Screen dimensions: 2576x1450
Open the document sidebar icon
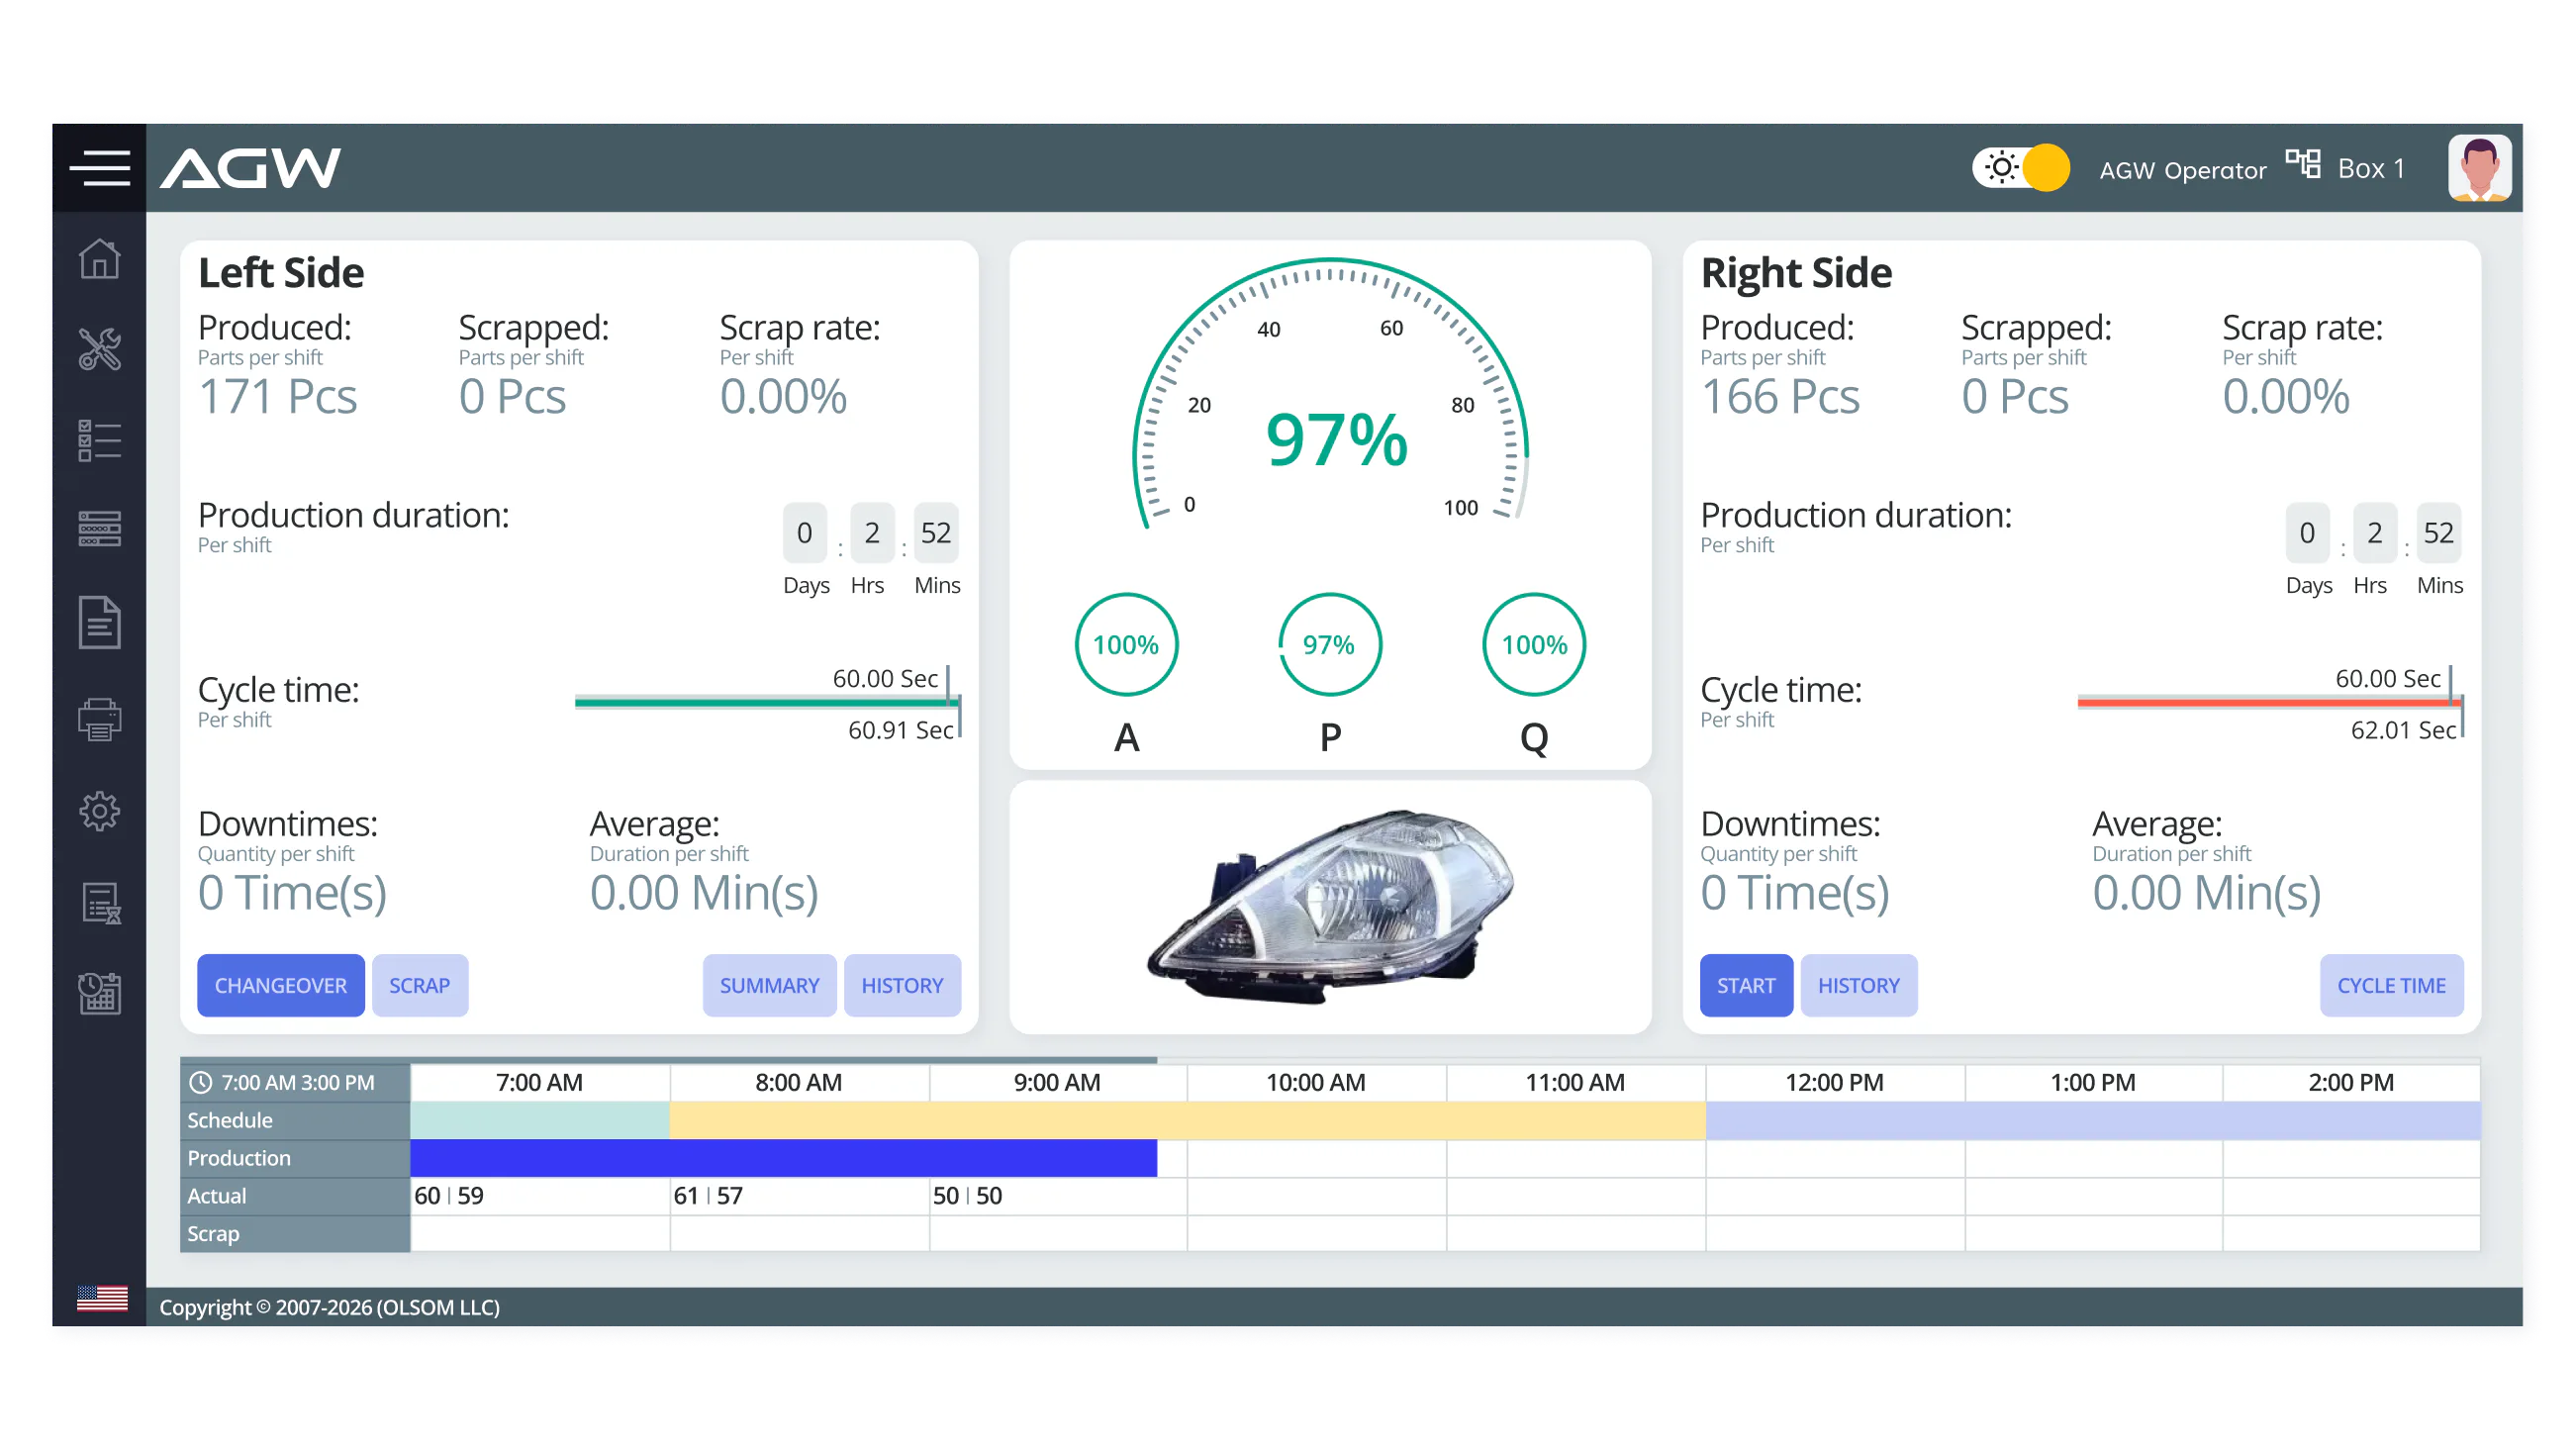coord(99,622)
